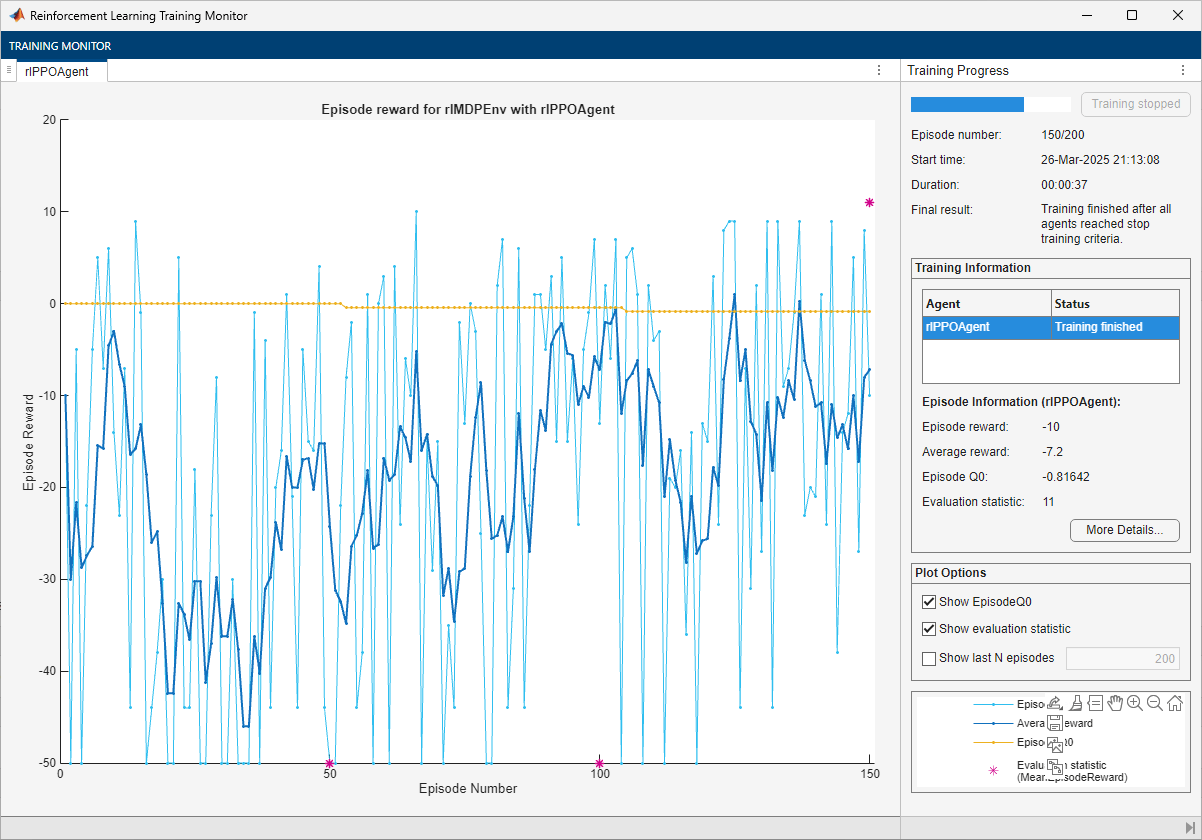Switch to the rlPPOAgent document tab
Image resolution: width=1202 pixels, height=840 pixels.
pos(57,71)
